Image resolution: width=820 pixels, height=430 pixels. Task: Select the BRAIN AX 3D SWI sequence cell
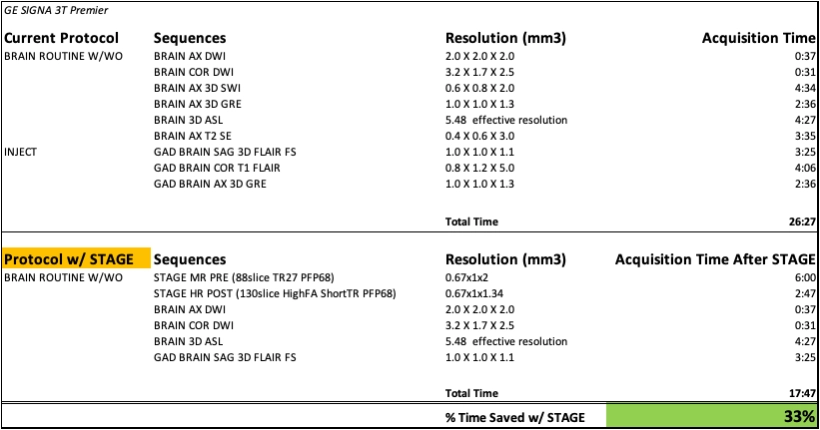[x=197, y=88]
